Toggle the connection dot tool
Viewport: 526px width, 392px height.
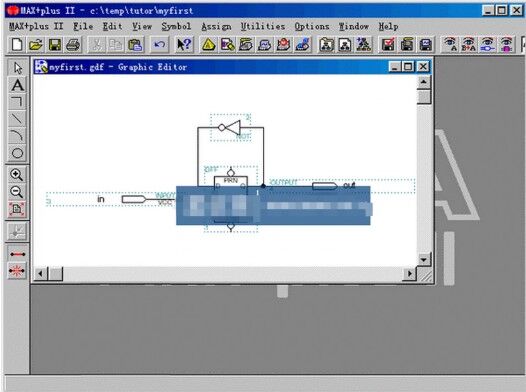pos(17,232)
